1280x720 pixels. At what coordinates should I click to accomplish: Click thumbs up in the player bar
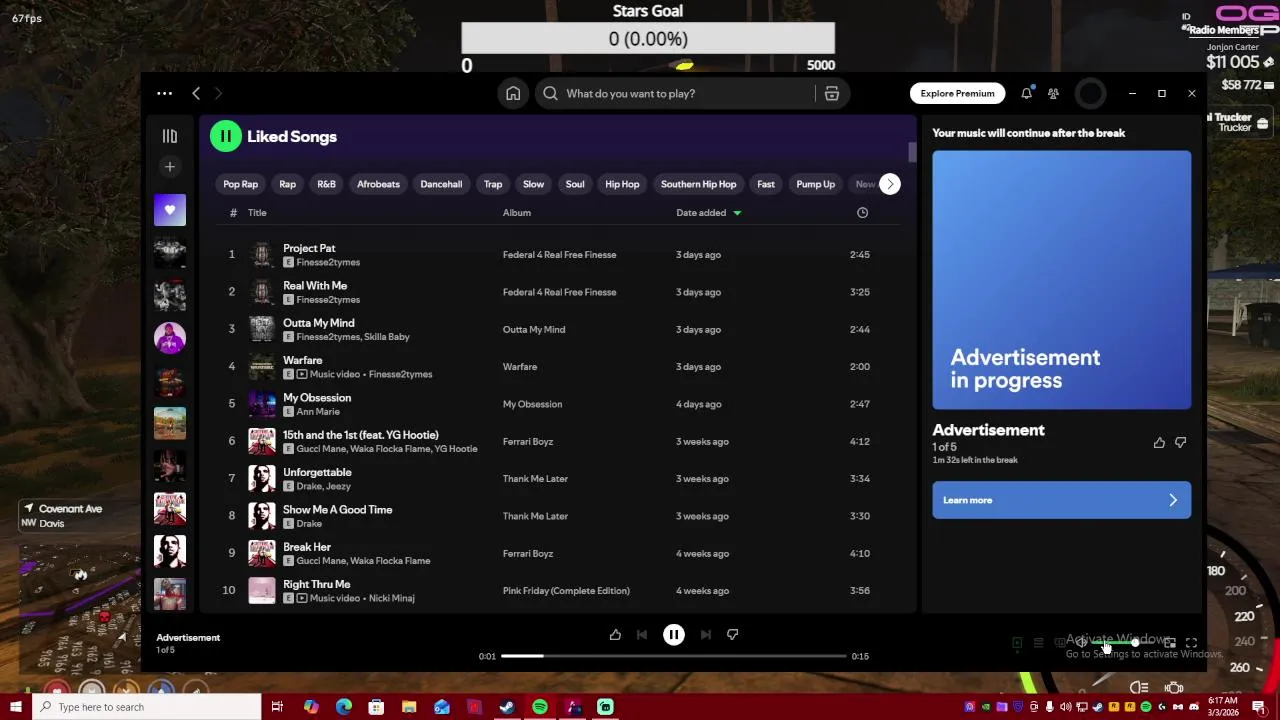click(615, 634)
